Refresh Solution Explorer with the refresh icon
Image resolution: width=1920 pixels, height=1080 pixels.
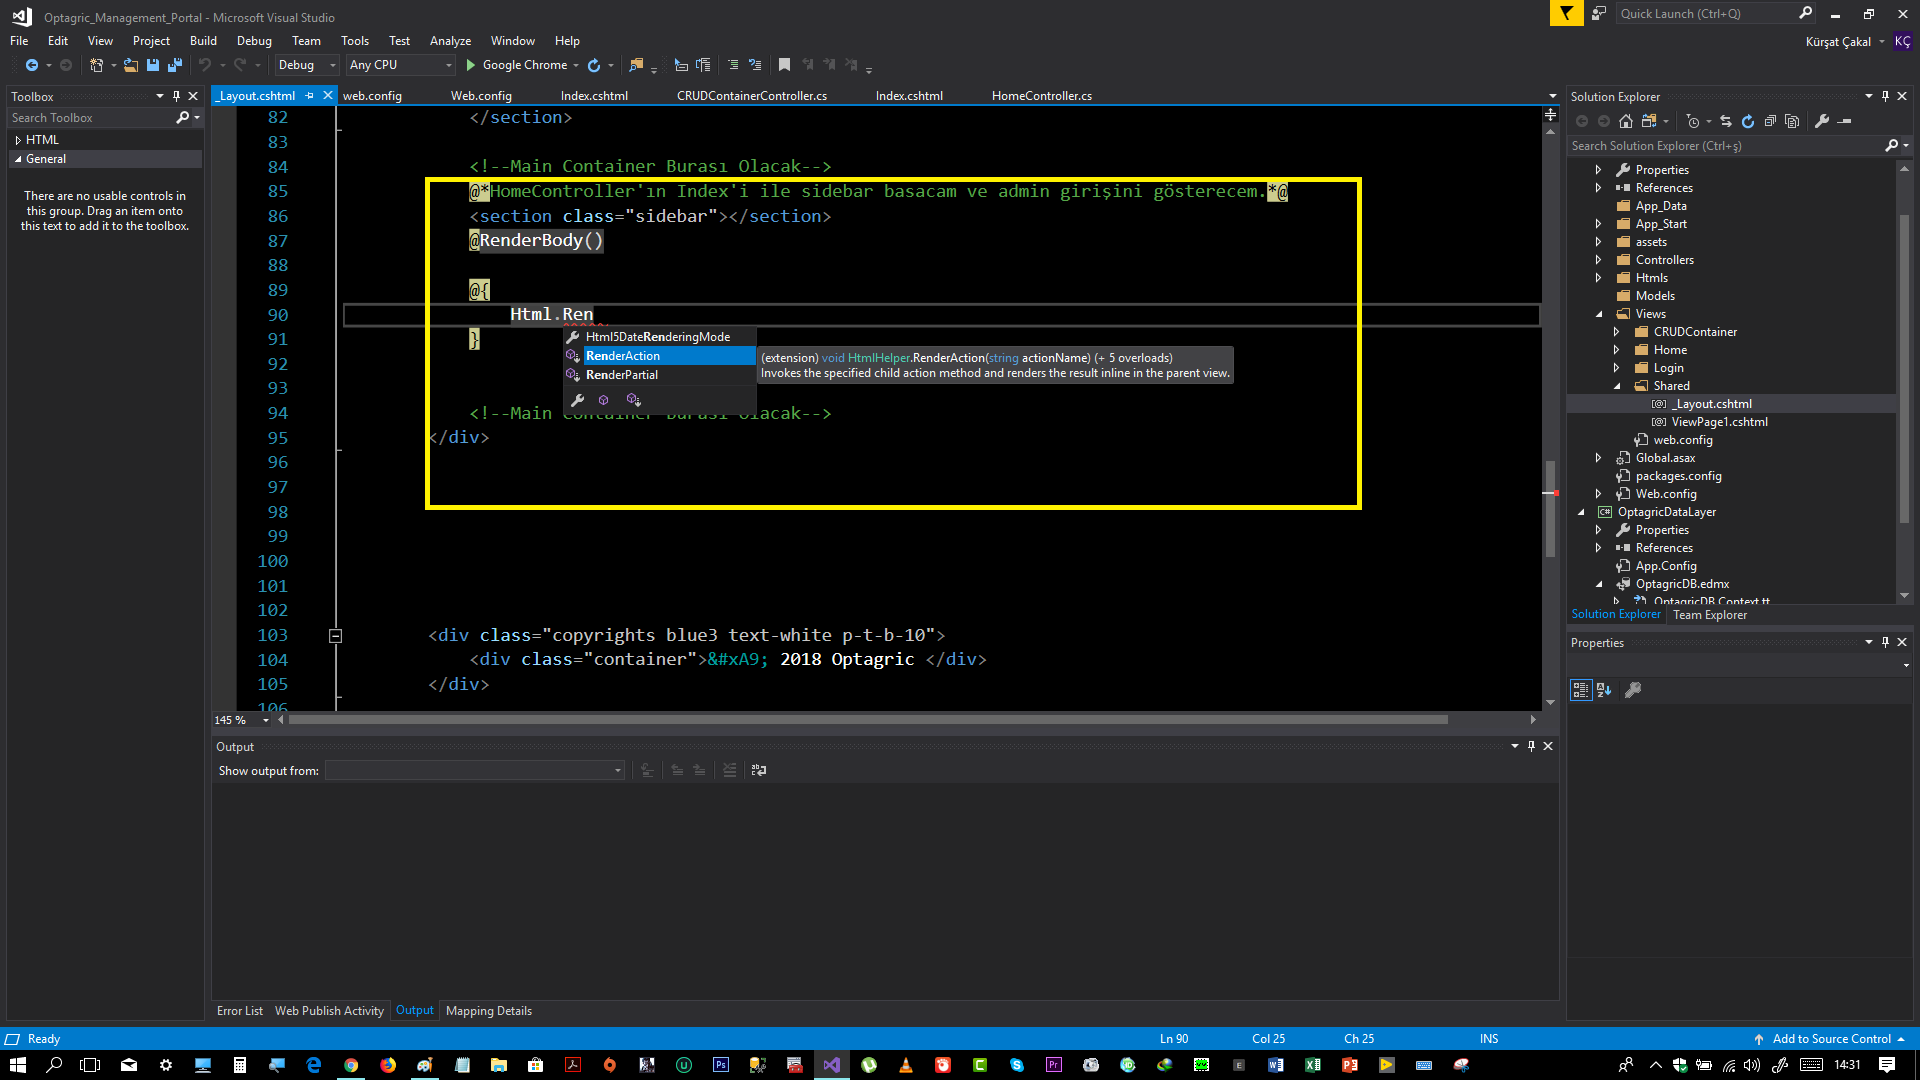[1748, 121]
